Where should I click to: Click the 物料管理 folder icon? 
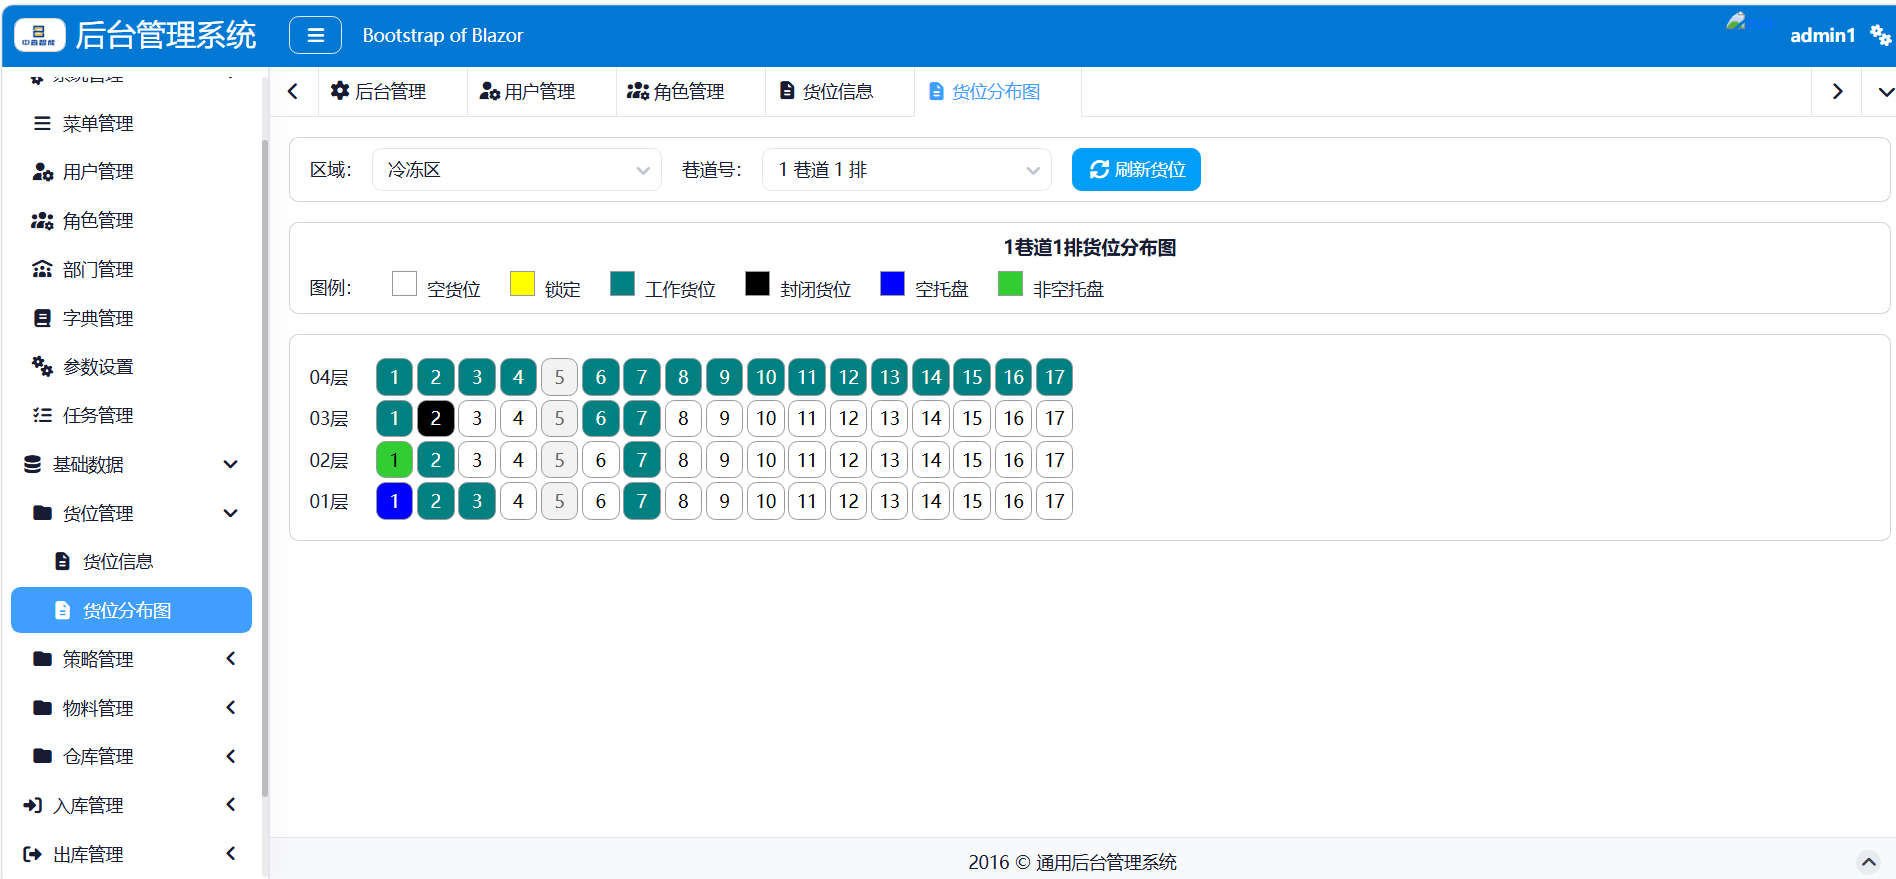click(x=42, y=708)
